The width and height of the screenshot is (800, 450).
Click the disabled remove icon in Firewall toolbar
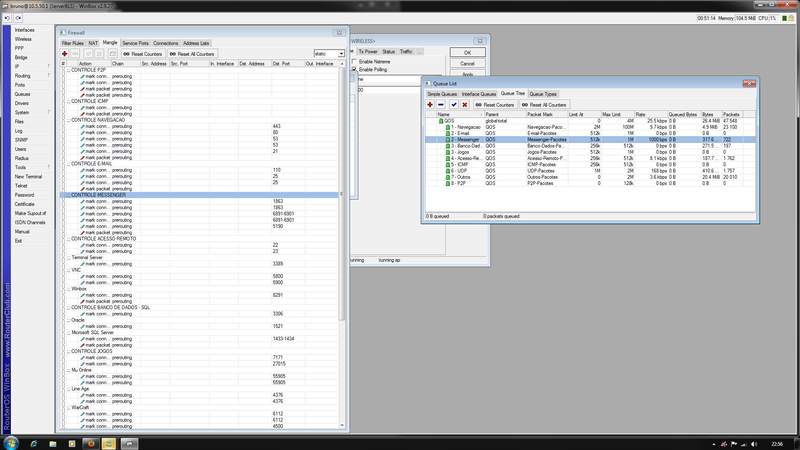pos(75,54)
